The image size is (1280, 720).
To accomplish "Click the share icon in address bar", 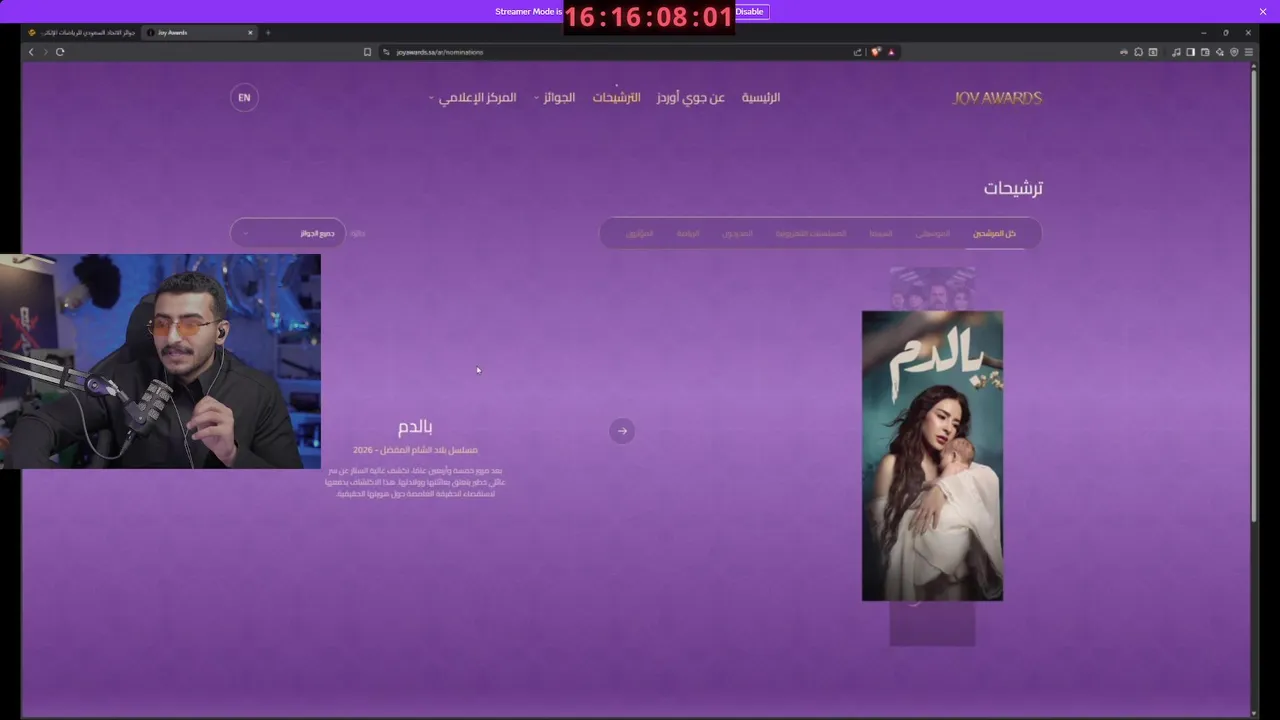I will point(858,52).
